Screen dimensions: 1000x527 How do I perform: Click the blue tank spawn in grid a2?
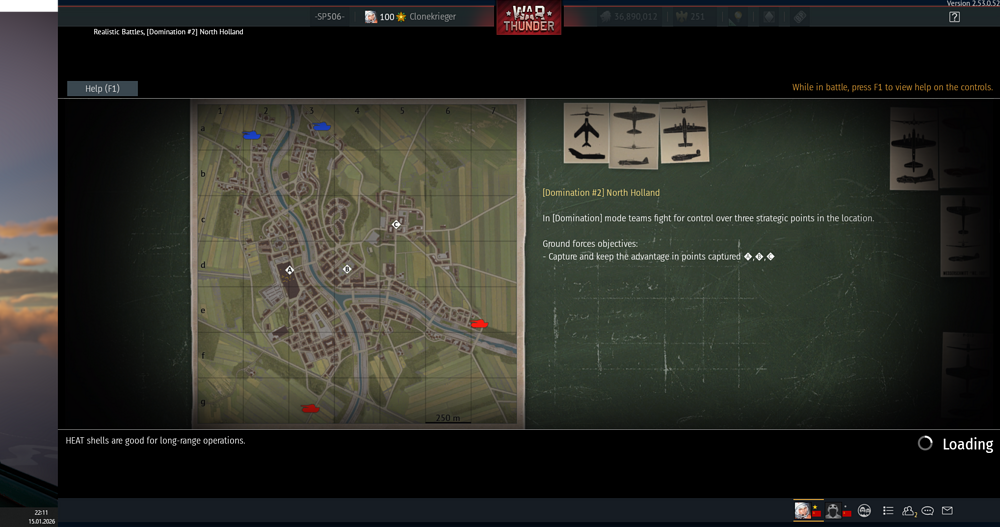[252, 135]
